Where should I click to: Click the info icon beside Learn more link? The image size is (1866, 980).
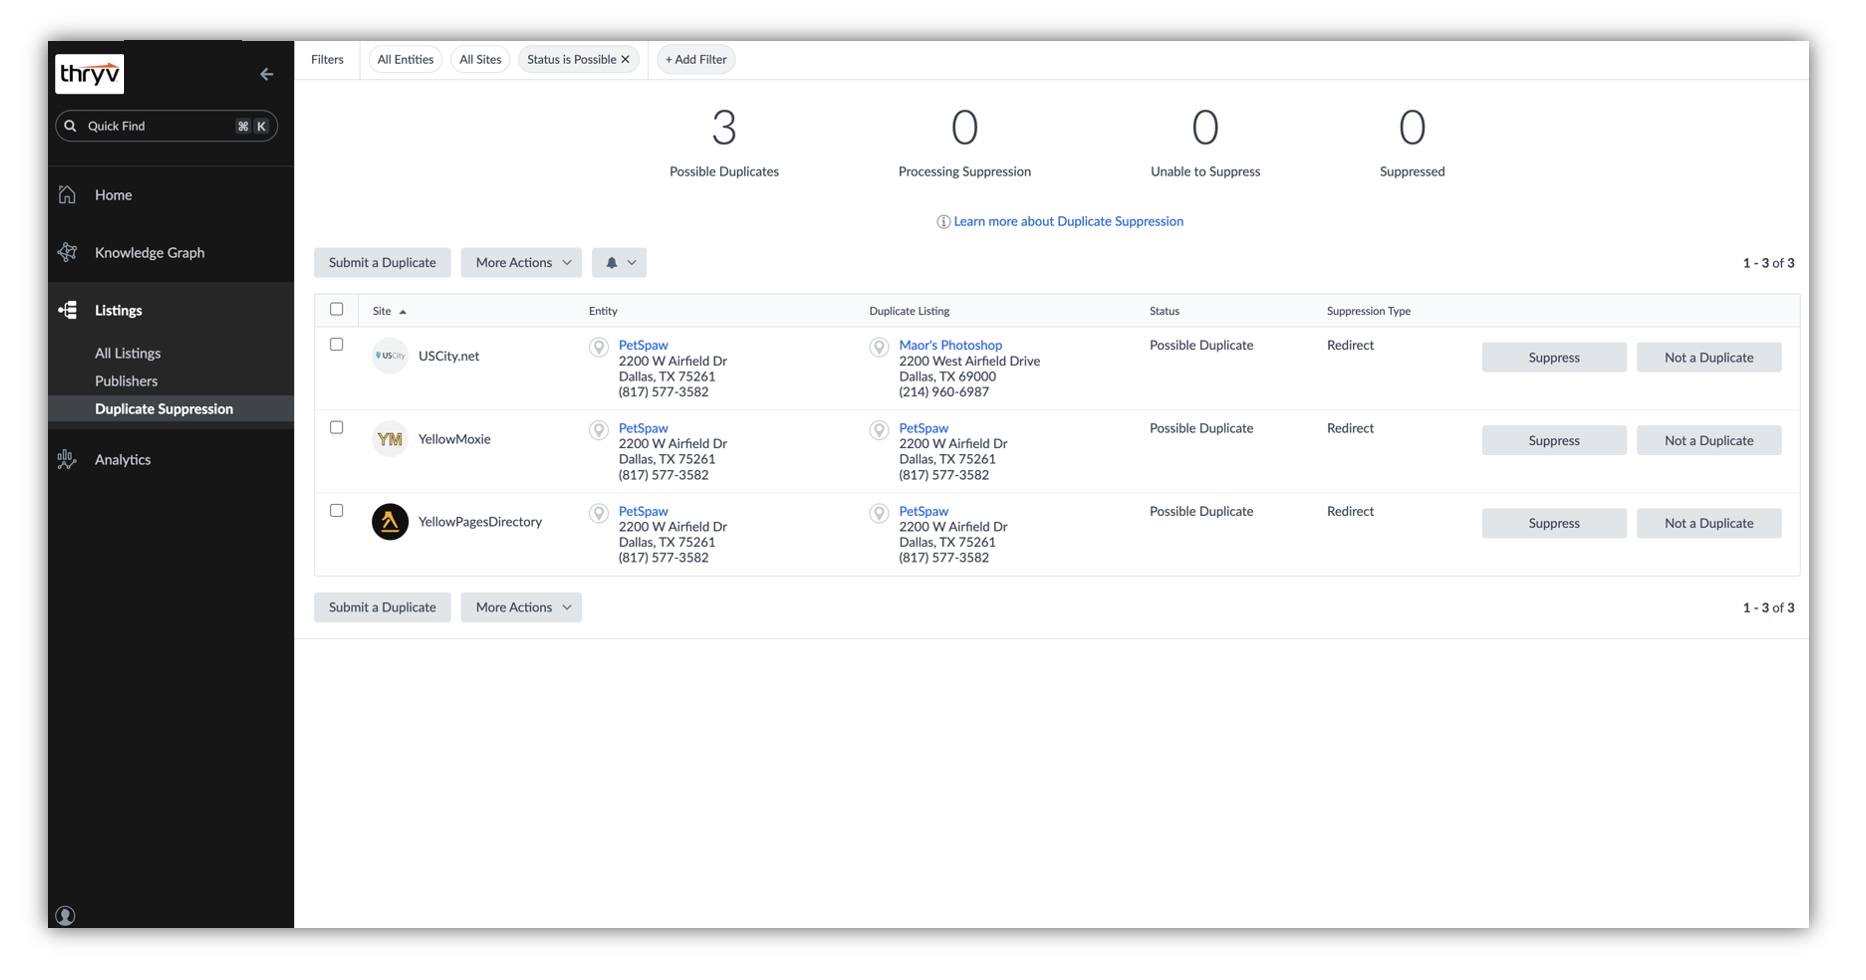pyautogui.click(x=943, y=222)
